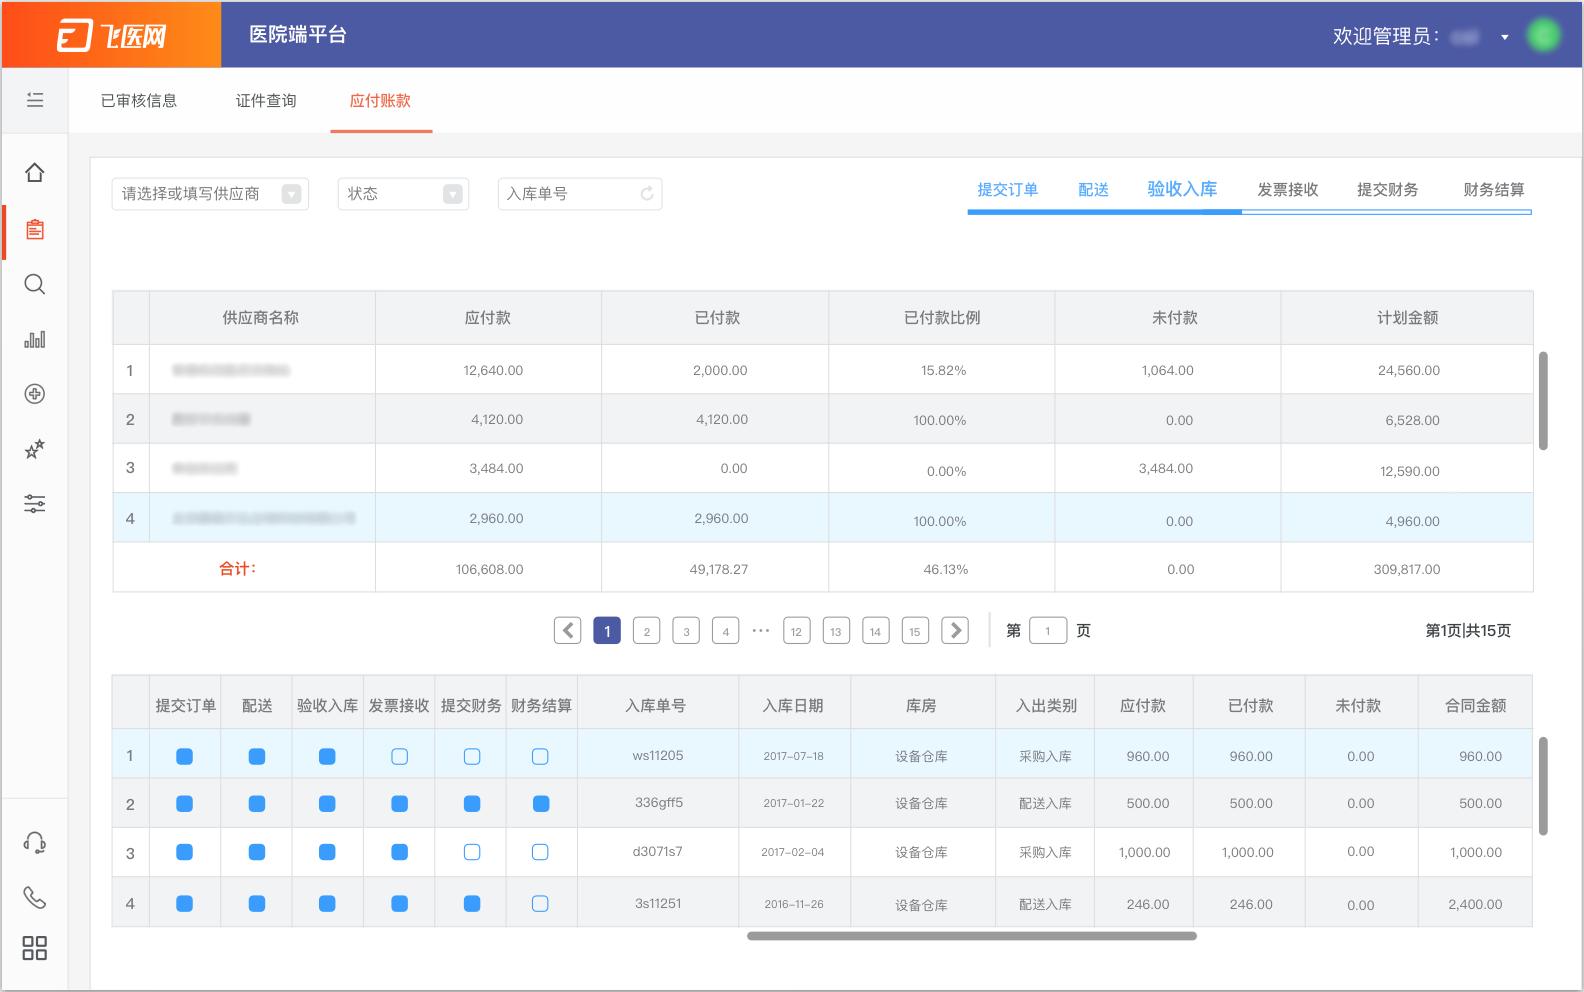Switch to the 已审核信息 tab

(139, 101)
